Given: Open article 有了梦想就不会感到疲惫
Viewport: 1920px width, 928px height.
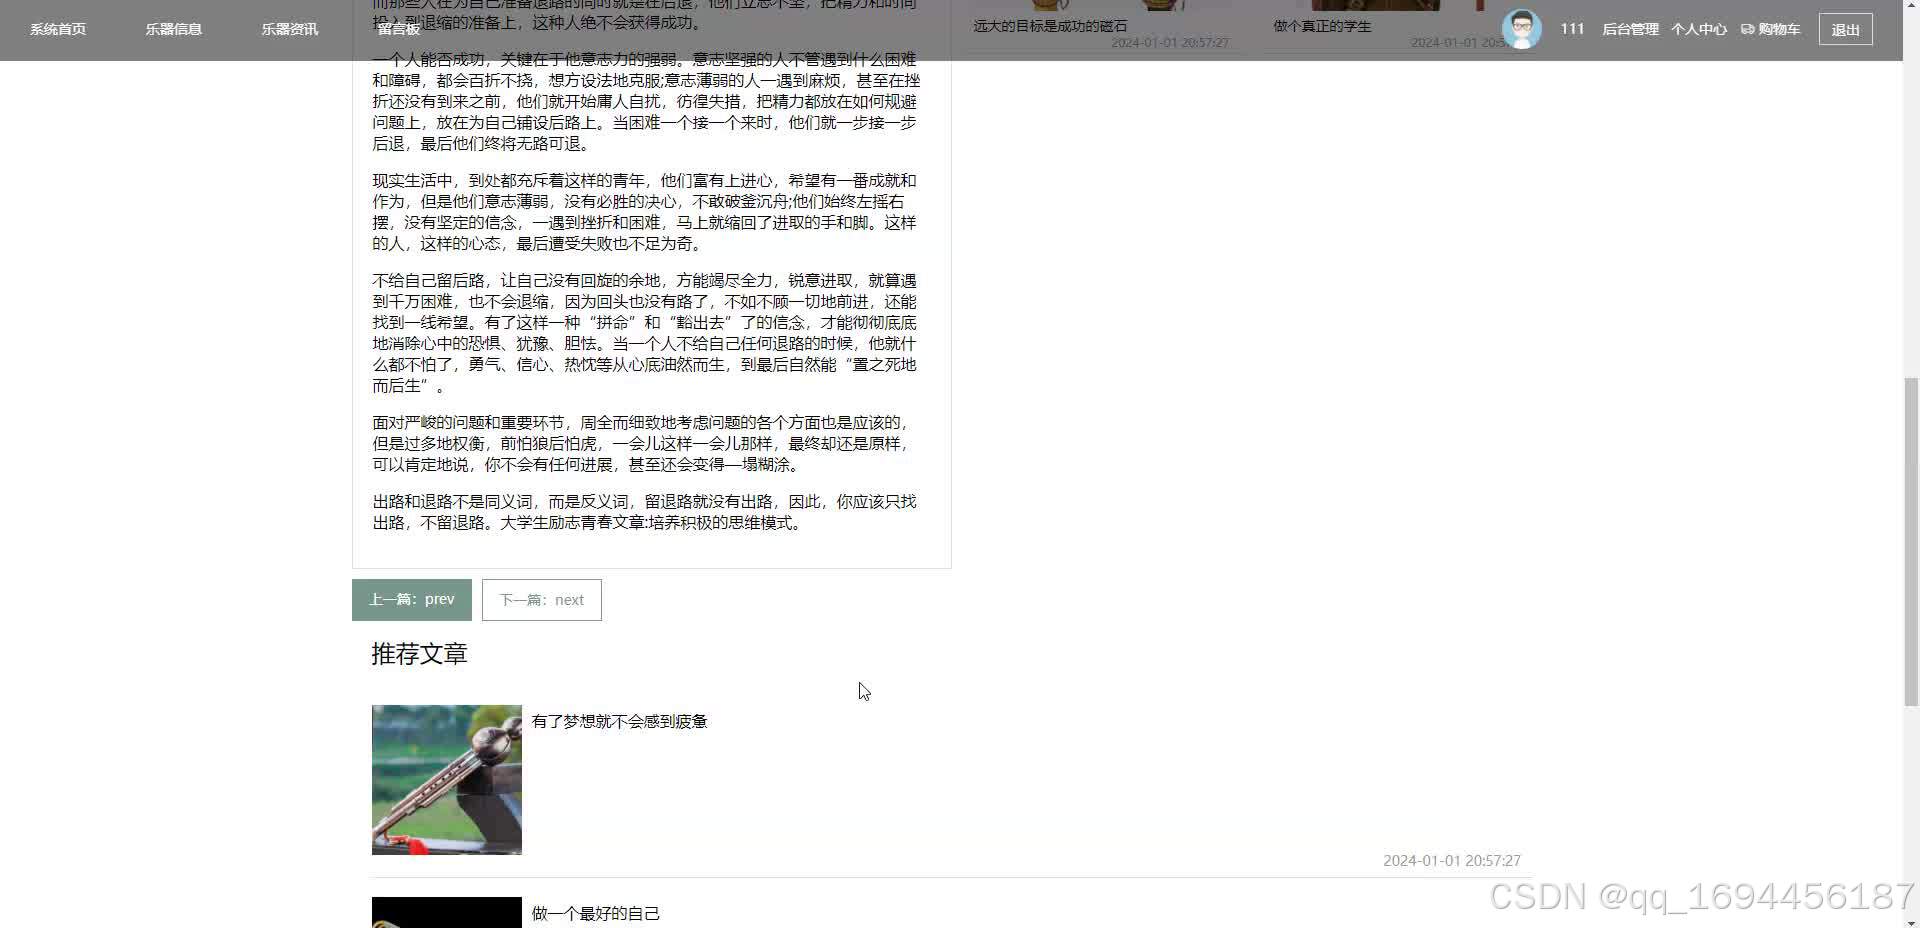Looking at the screenshot, I should click(x=620, y=721).
